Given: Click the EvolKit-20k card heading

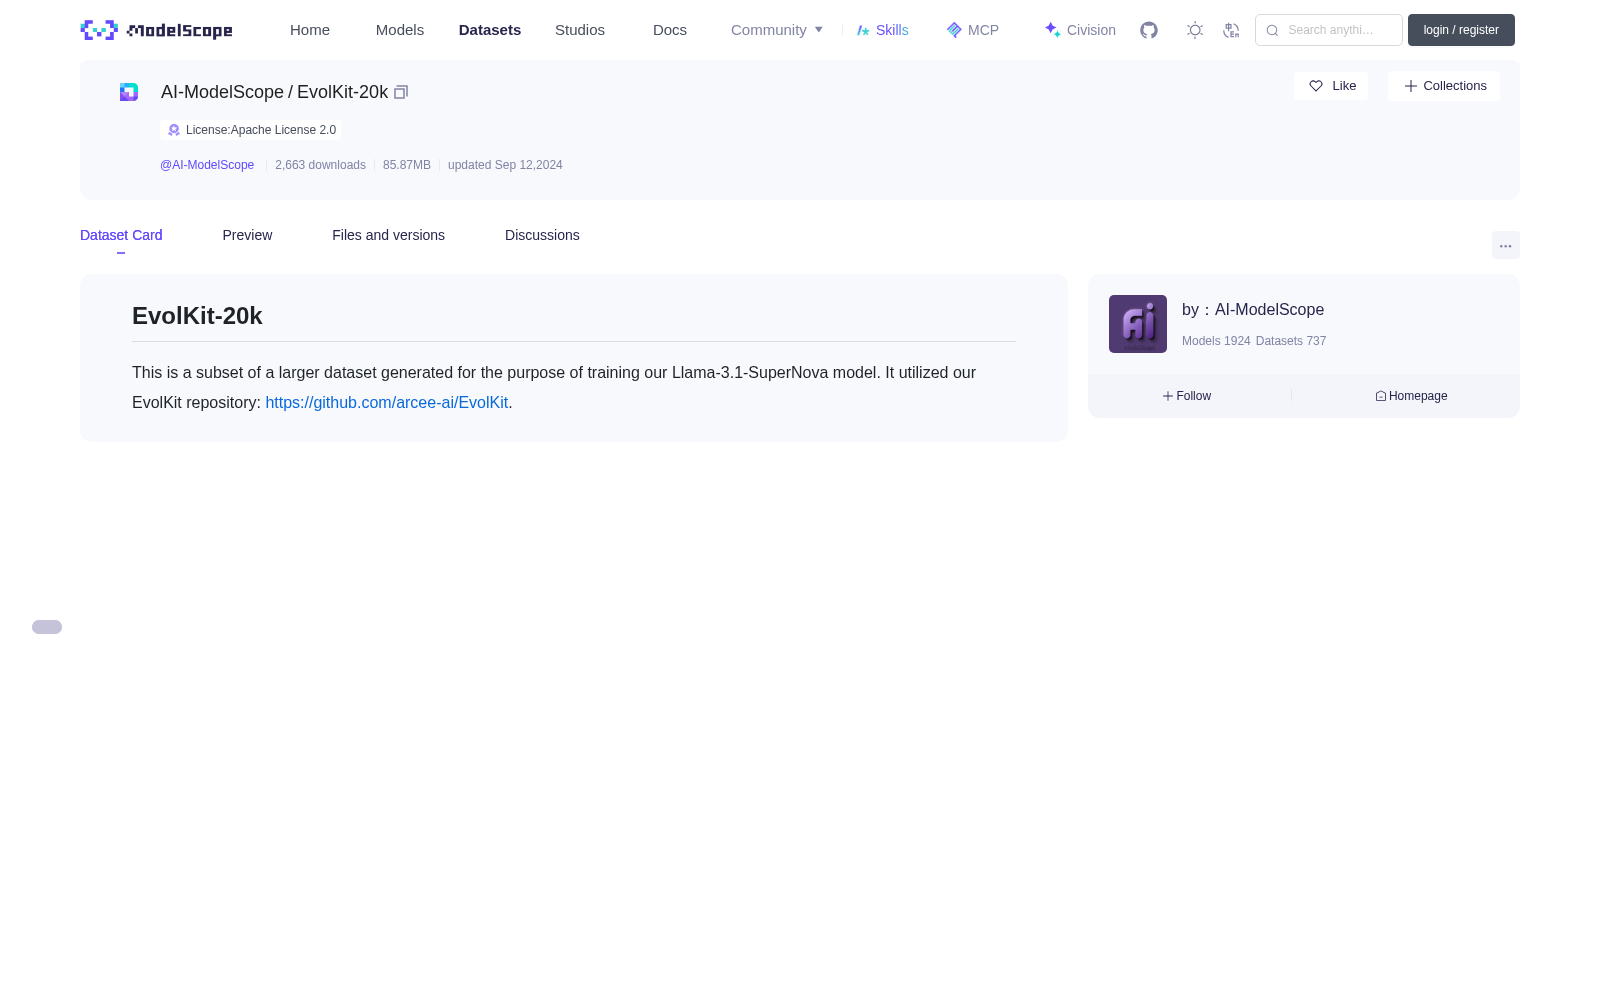Looking at the screenshot, I should [197, 316].
